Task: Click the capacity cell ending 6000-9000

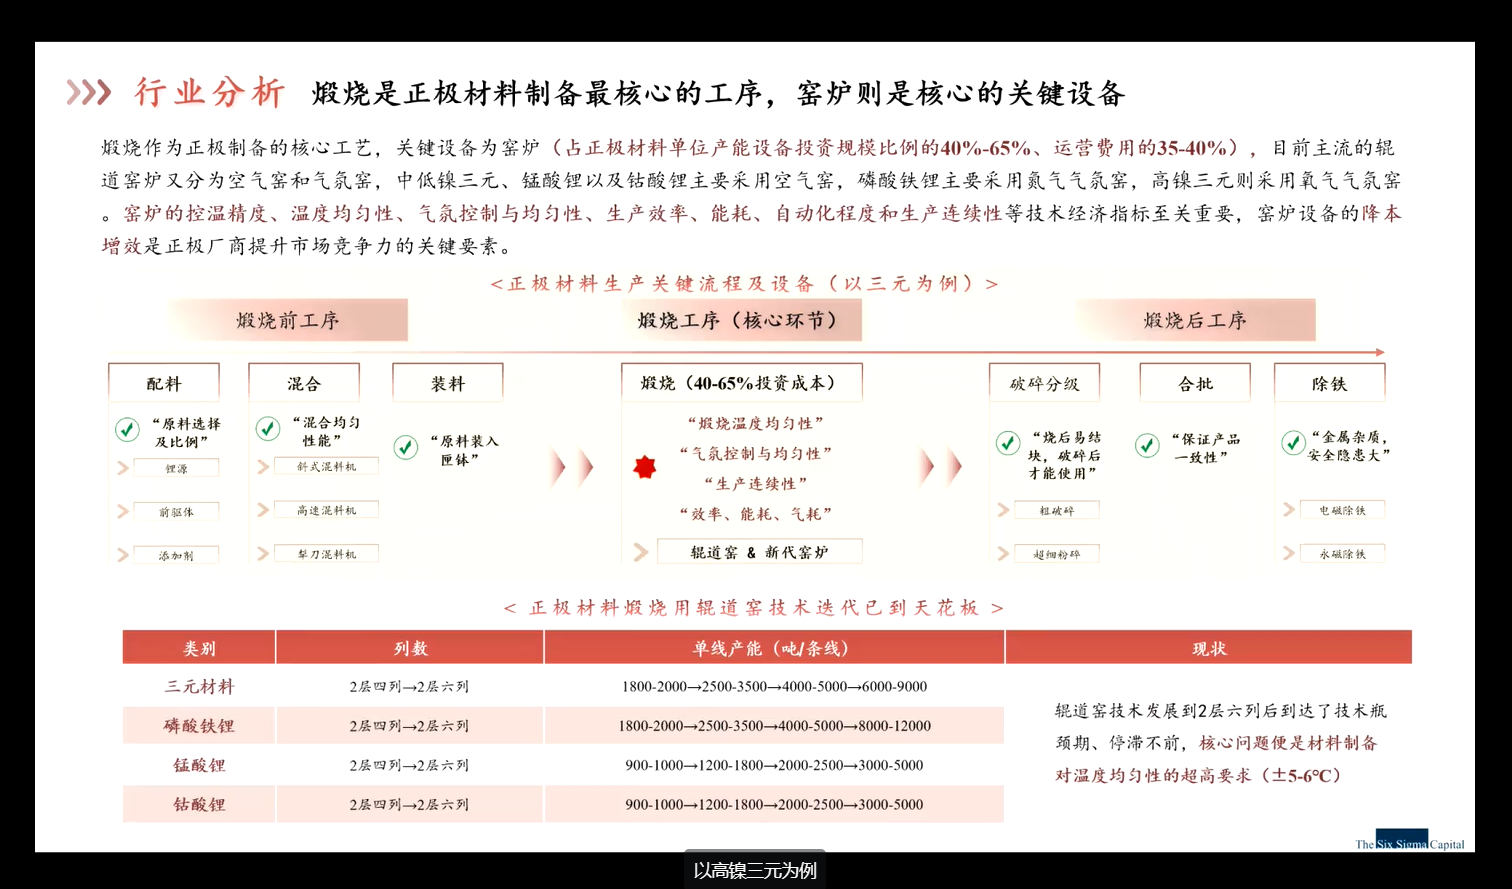Action: pos(774,686)
